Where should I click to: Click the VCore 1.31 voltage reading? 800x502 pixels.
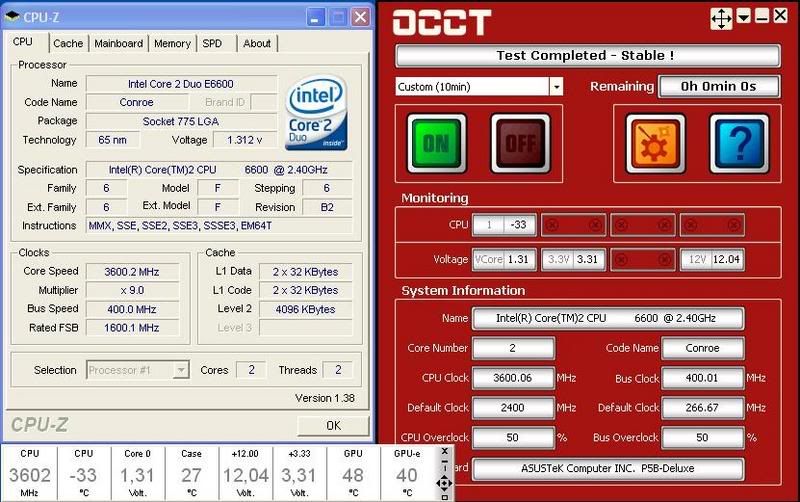point(505,259)
